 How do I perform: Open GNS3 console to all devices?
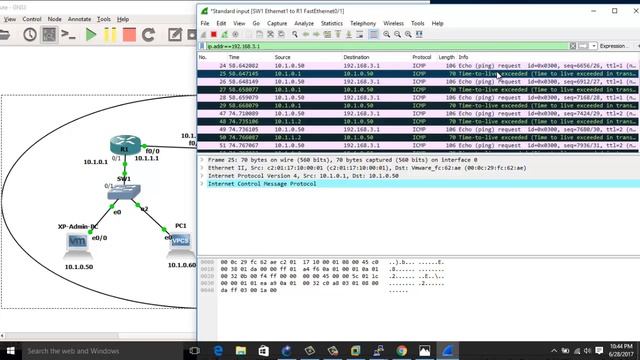tap(68, 35)
